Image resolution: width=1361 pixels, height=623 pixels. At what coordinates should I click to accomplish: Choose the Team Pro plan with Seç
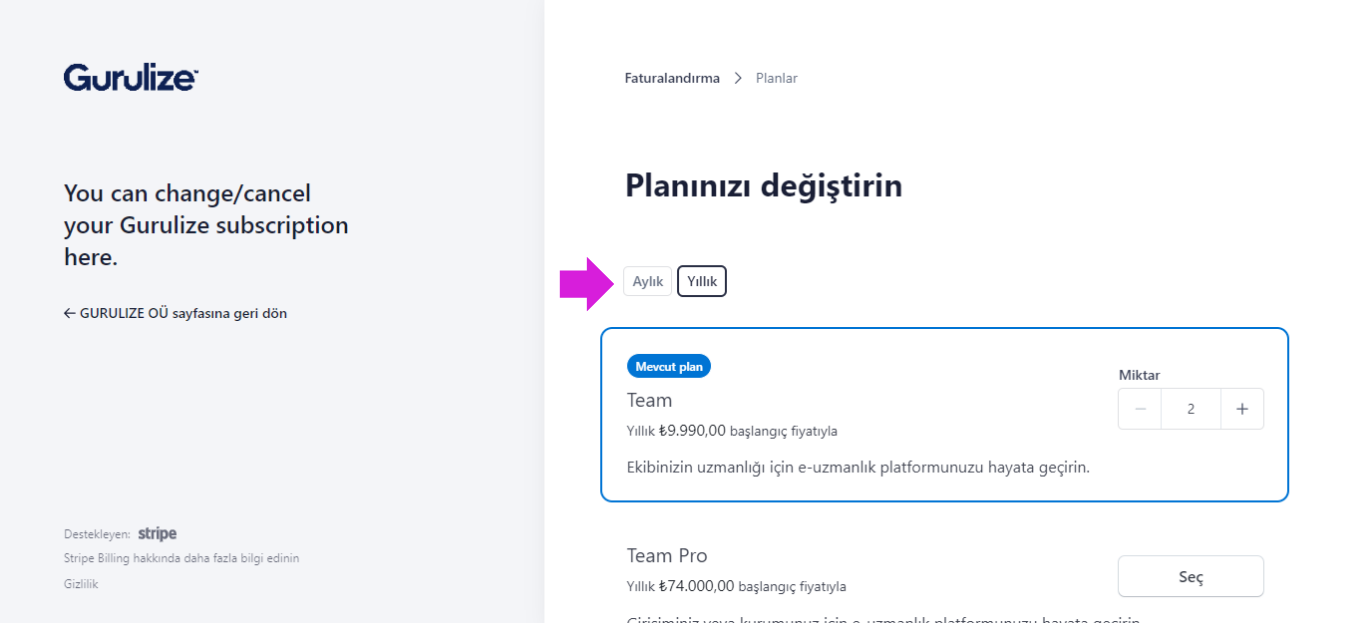(x=1191, y=577)
